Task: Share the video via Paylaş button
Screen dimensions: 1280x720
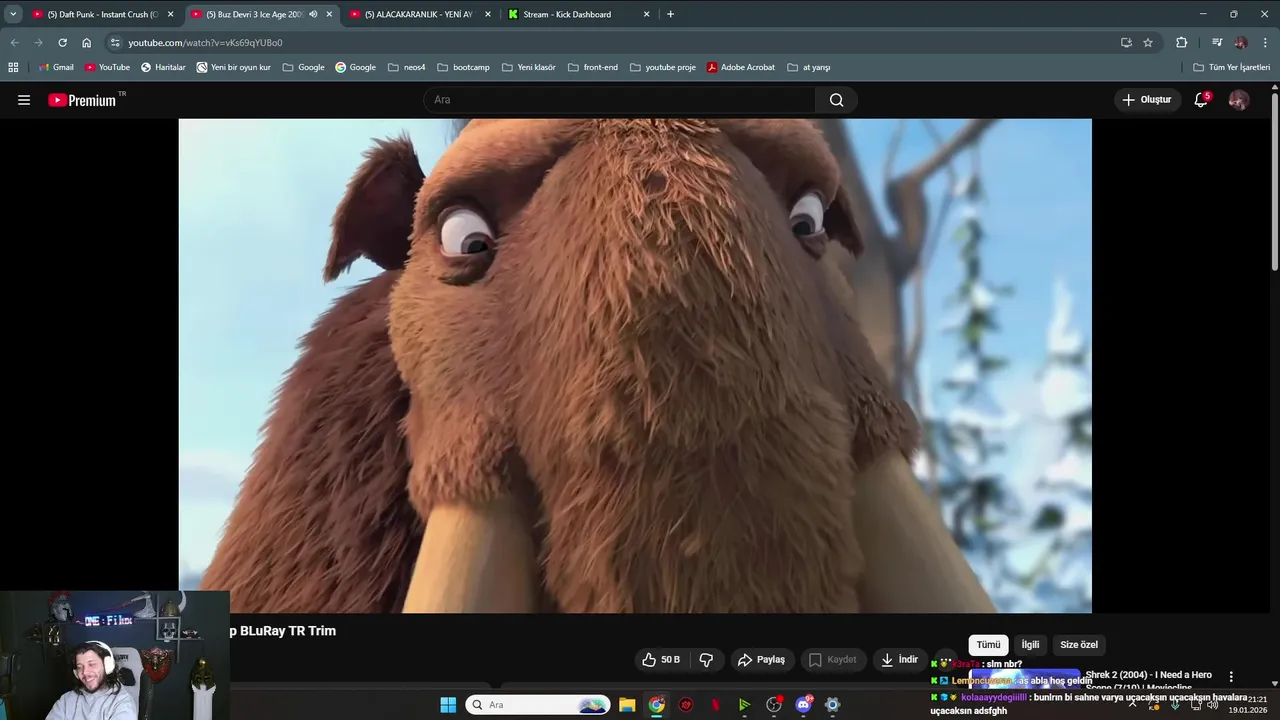Action: click(761, 660)
